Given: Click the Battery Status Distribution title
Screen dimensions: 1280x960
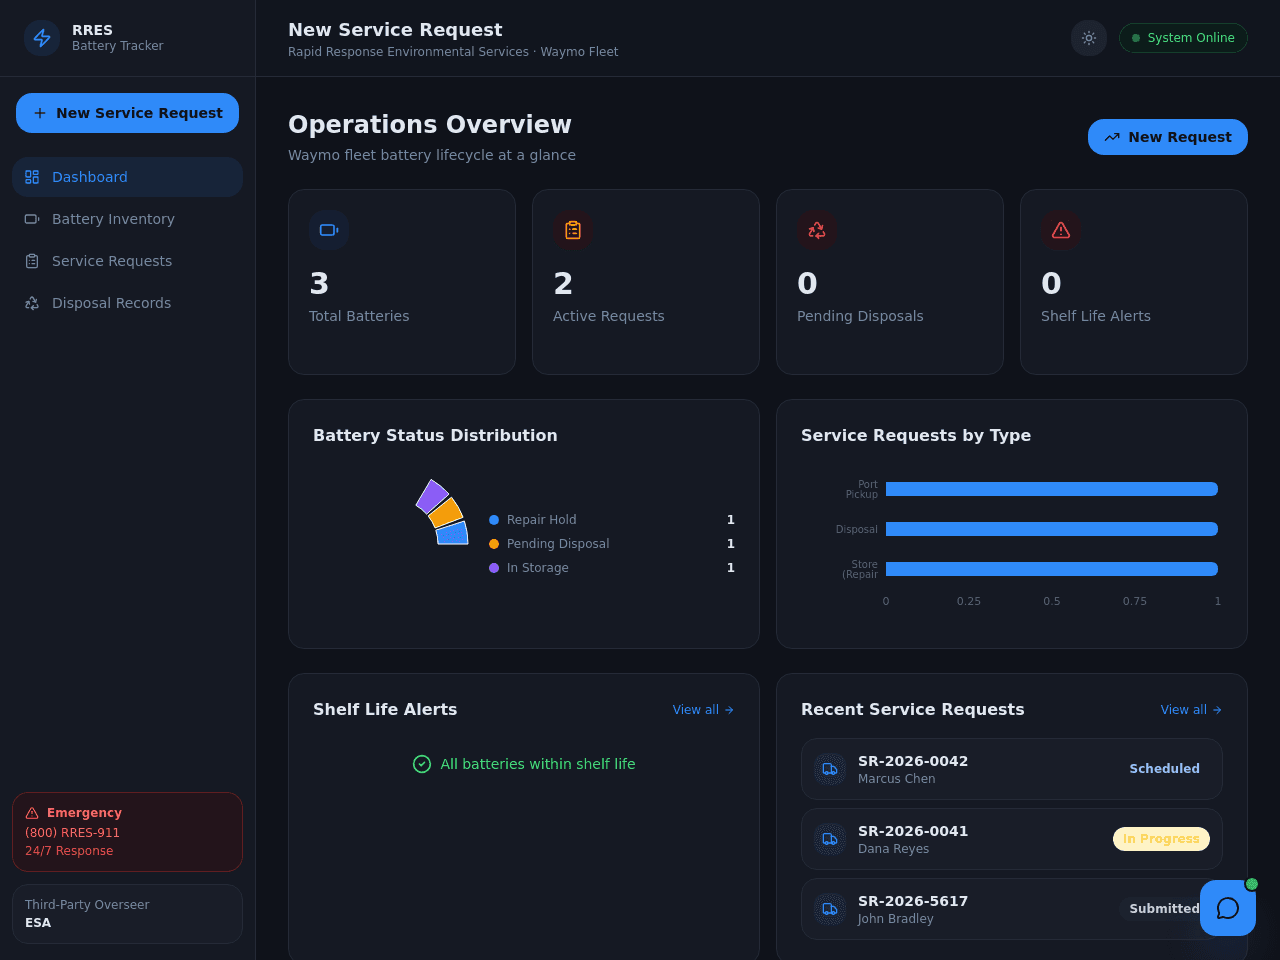Looking at the screenshot, I should 435,436.
